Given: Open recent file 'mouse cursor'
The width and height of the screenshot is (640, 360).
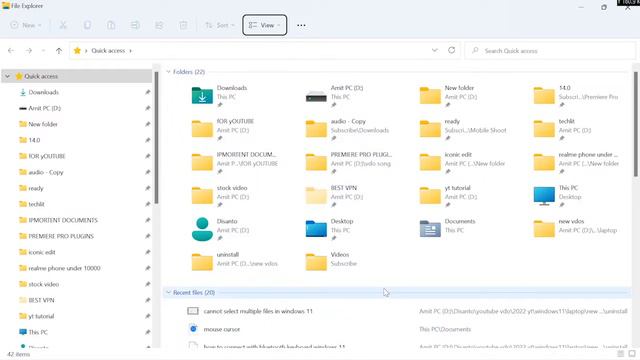Looking at the screenshot, I should click(222, 329).
